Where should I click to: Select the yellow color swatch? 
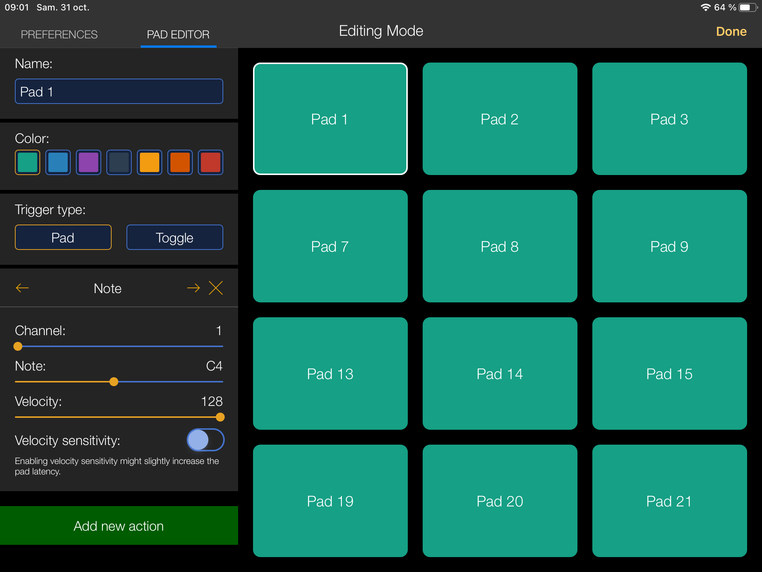pyautogui.click(x=149, y=162)
